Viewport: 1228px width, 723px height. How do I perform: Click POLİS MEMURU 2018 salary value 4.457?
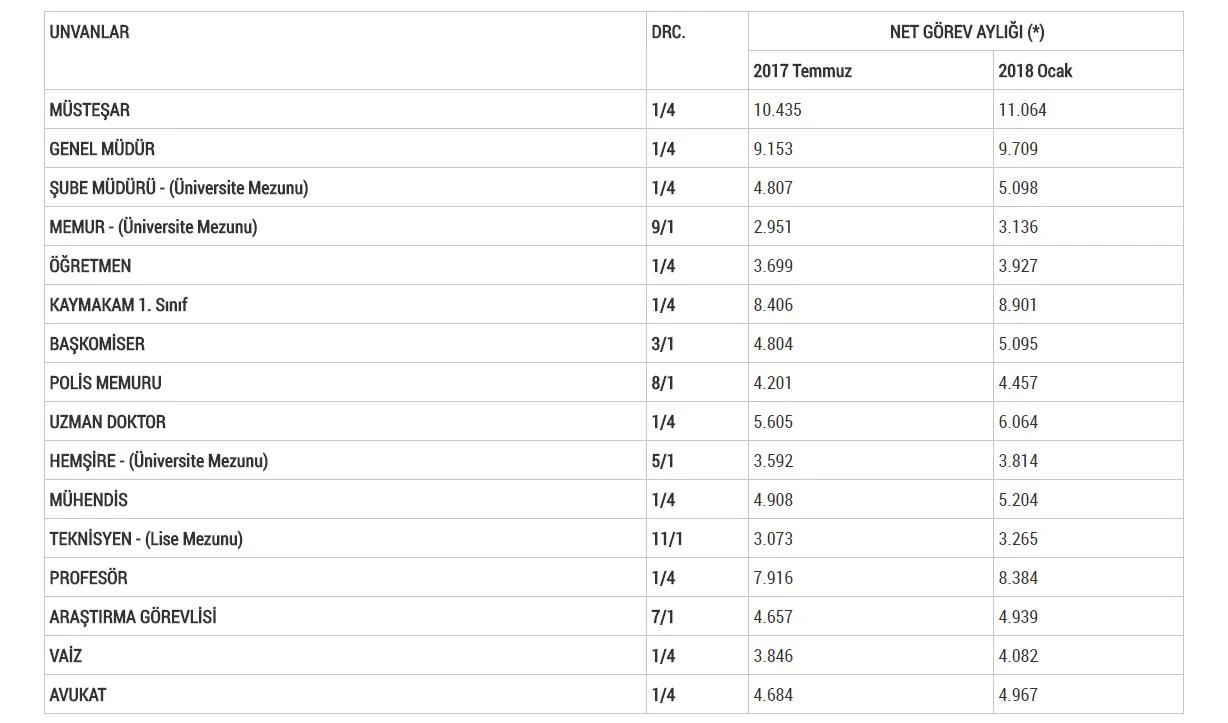1018,383
